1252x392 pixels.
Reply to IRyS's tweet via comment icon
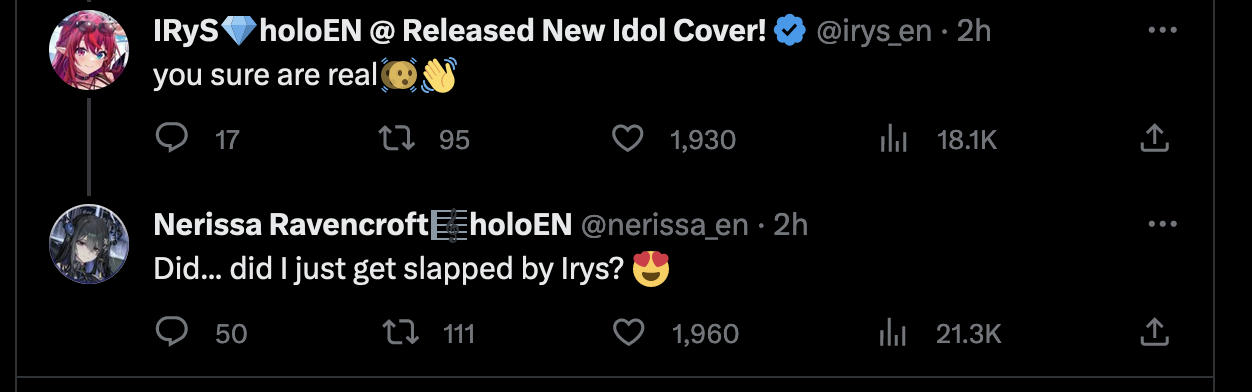[172, 138]
